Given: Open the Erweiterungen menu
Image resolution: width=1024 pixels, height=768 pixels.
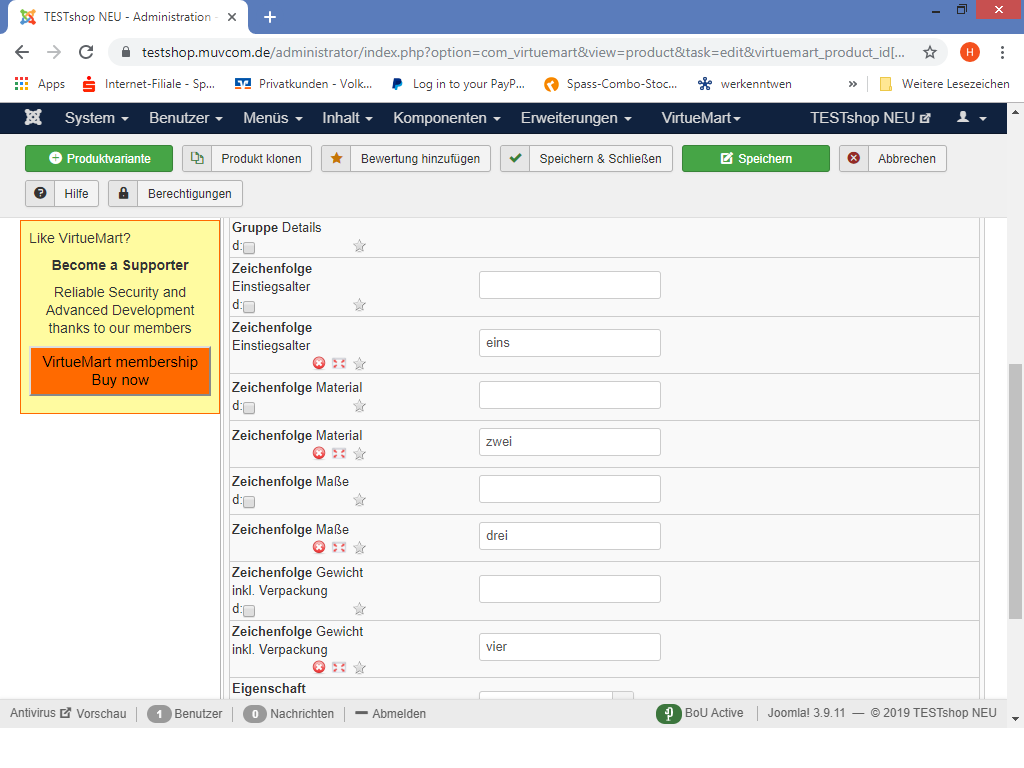Looking at the screenshot, I should click(576, 118).
